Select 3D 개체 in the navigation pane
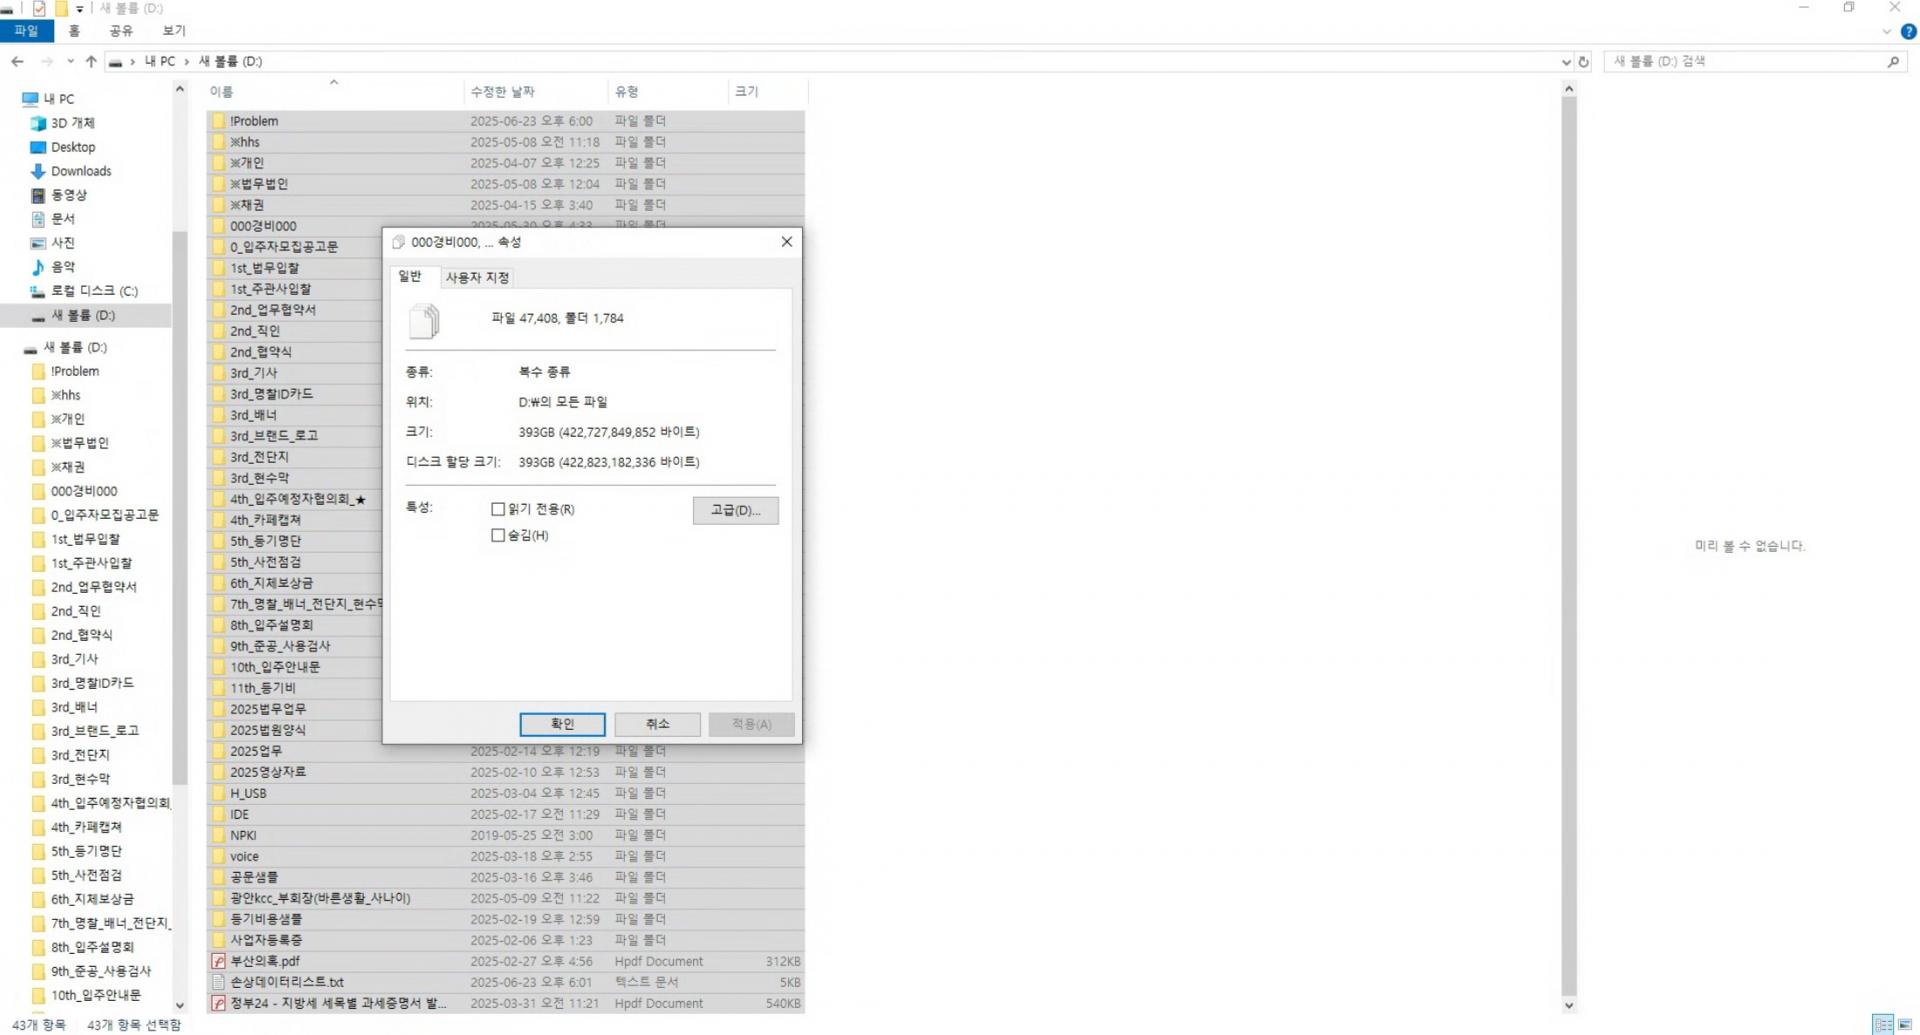The width and height of the screenshot is (1920, 1035). pyautogui.click(x=73, y=123)
